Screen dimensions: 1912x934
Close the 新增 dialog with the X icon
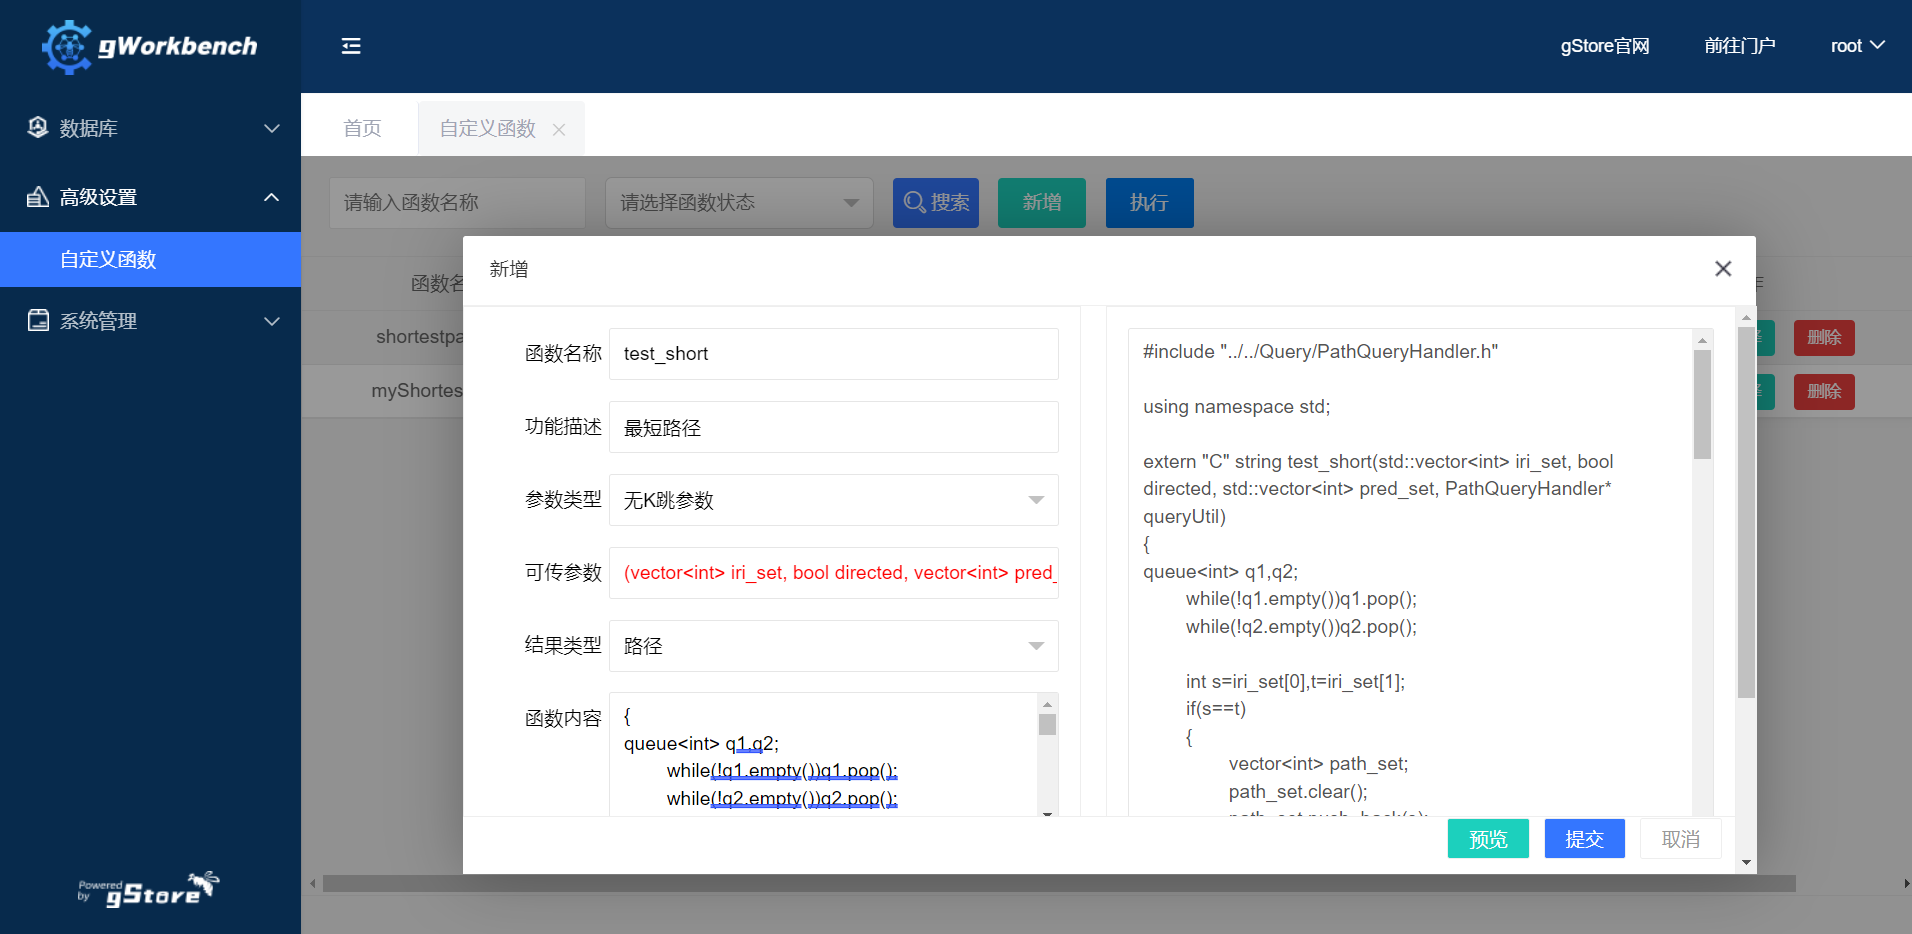(1722, 269)
